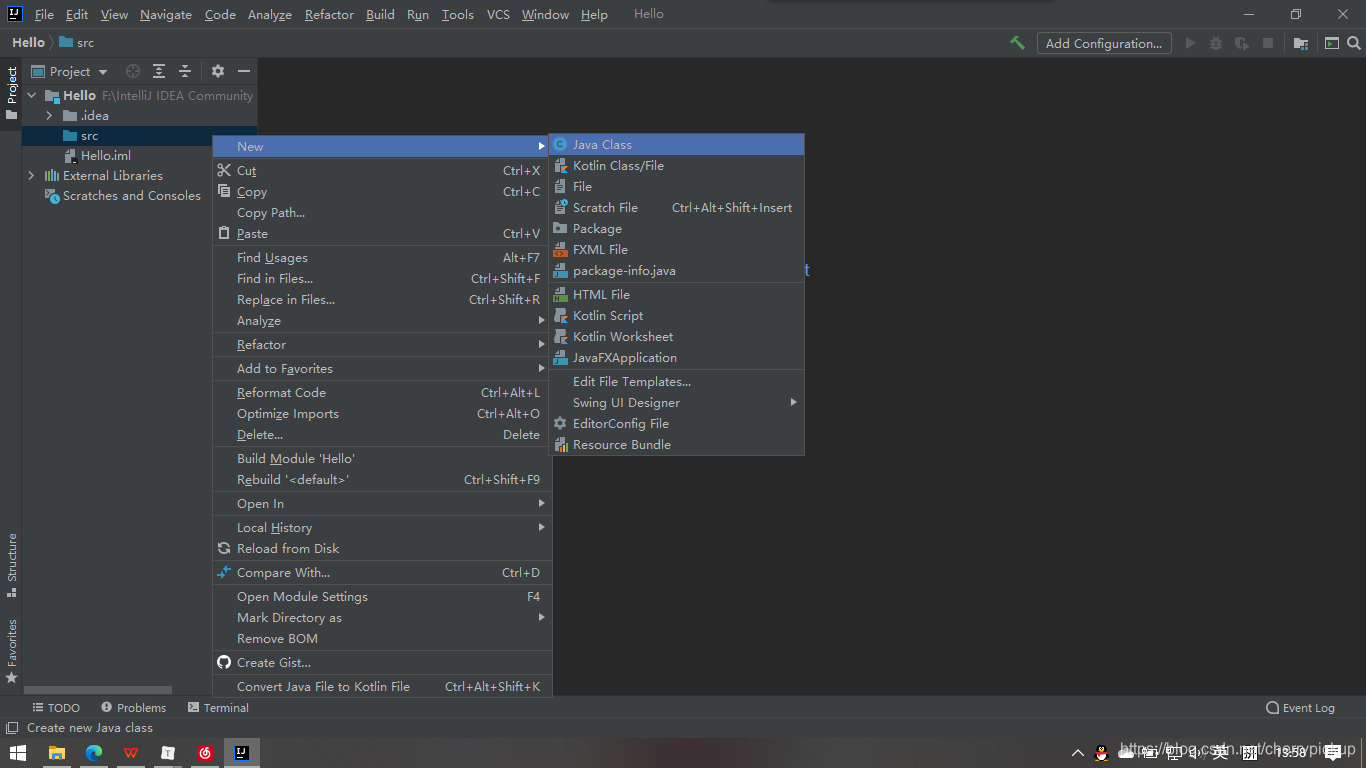1366x768 pixels.
Task: Expand External Libraries node
Action: [x=32, y=175]
